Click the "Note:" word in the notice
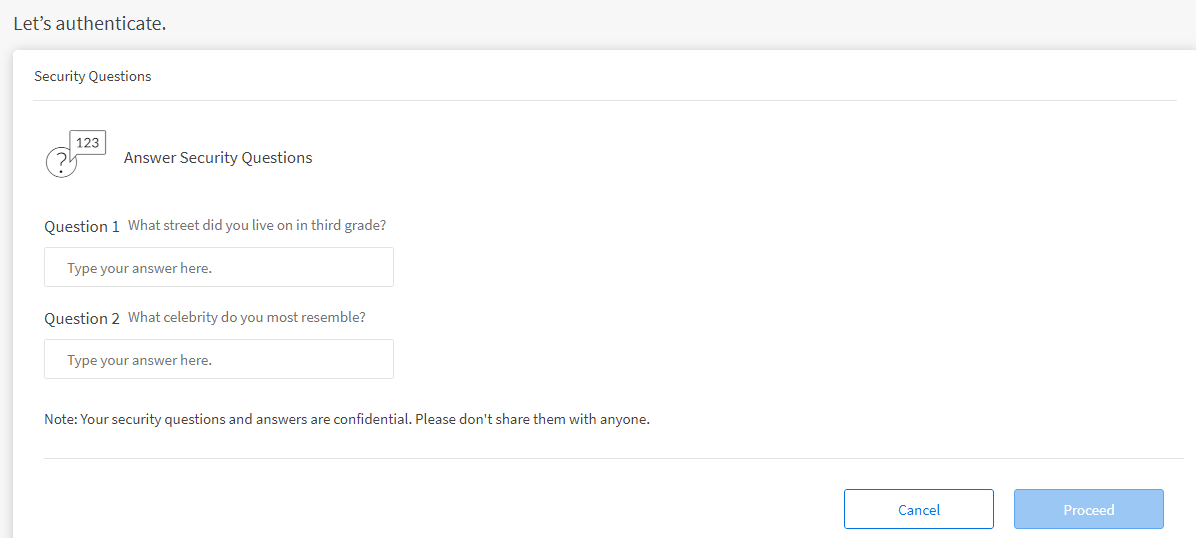 60,420
